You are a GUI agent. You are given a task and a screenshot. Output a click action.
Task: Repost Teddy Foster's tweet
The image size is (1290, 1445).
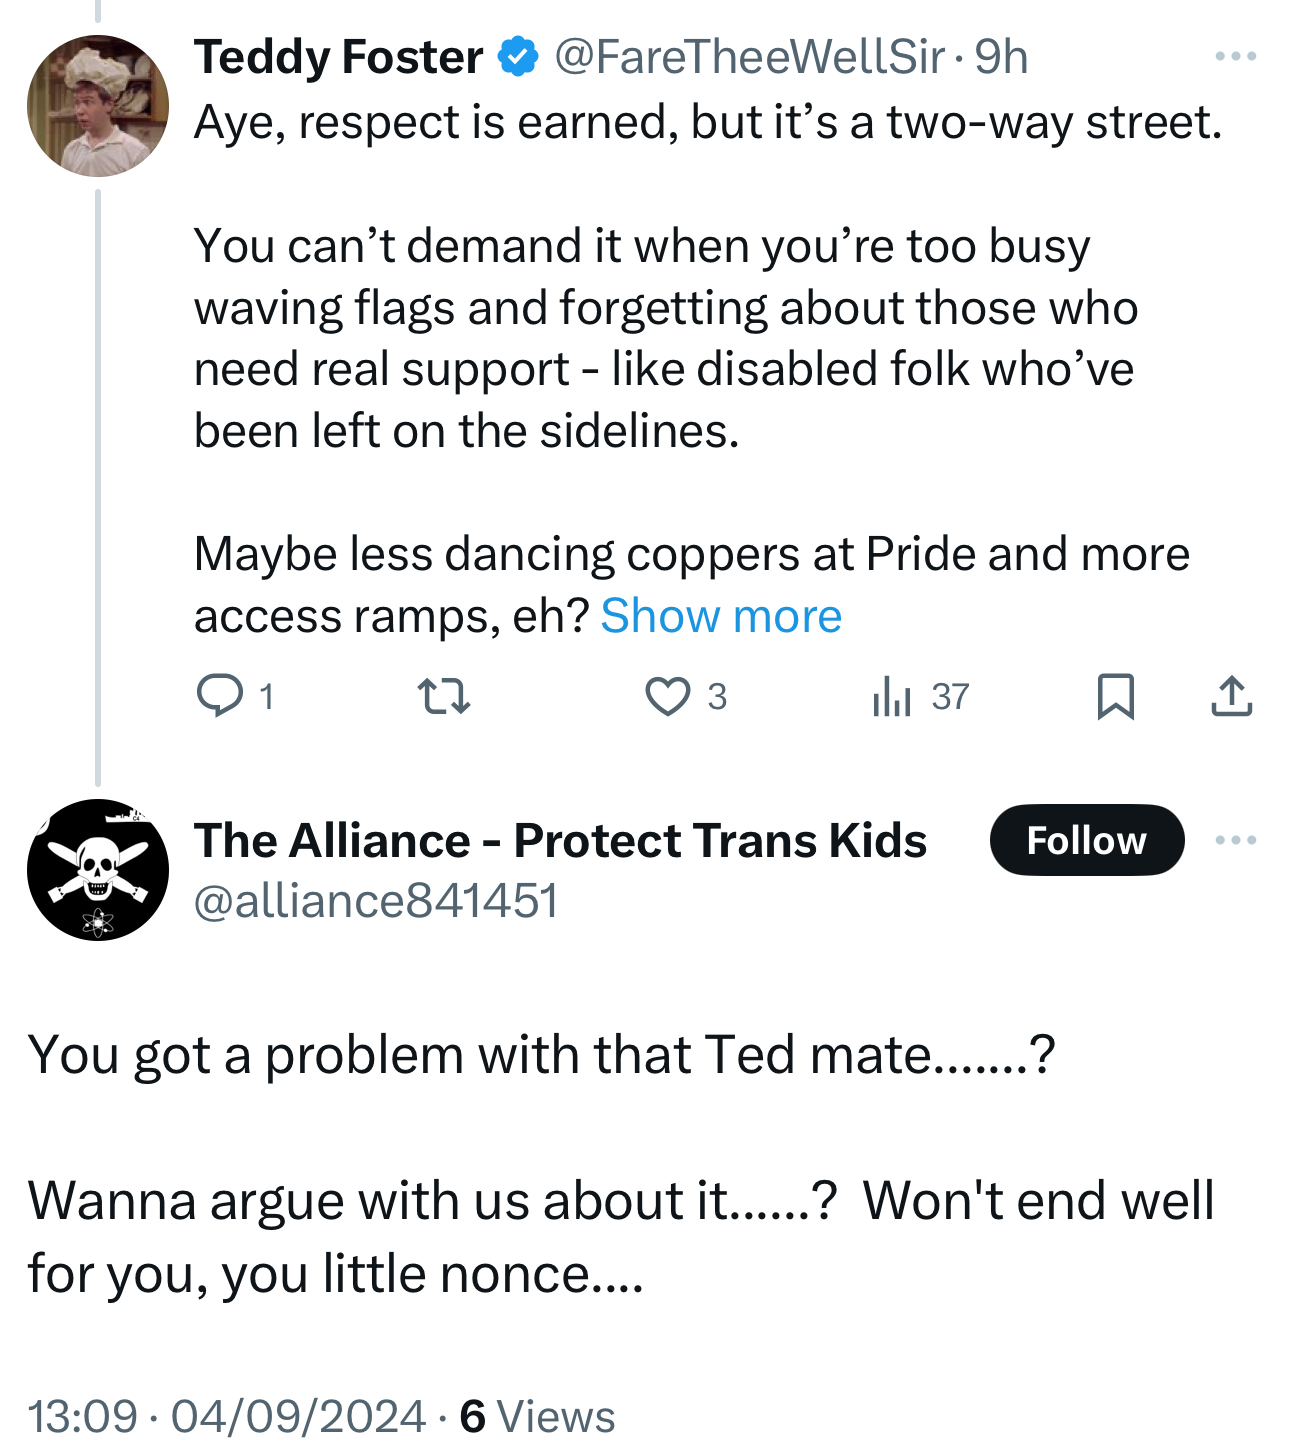tap(443, 696)
